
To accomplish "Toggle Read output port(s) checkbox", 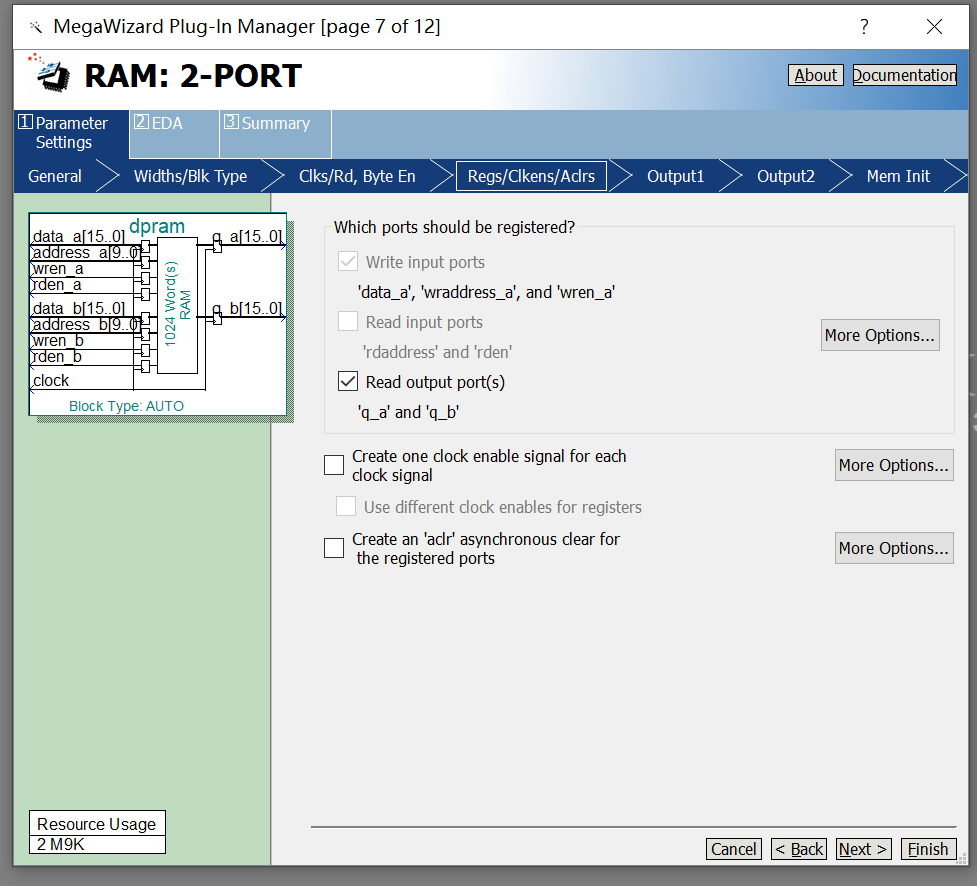I will coord(348,382).
